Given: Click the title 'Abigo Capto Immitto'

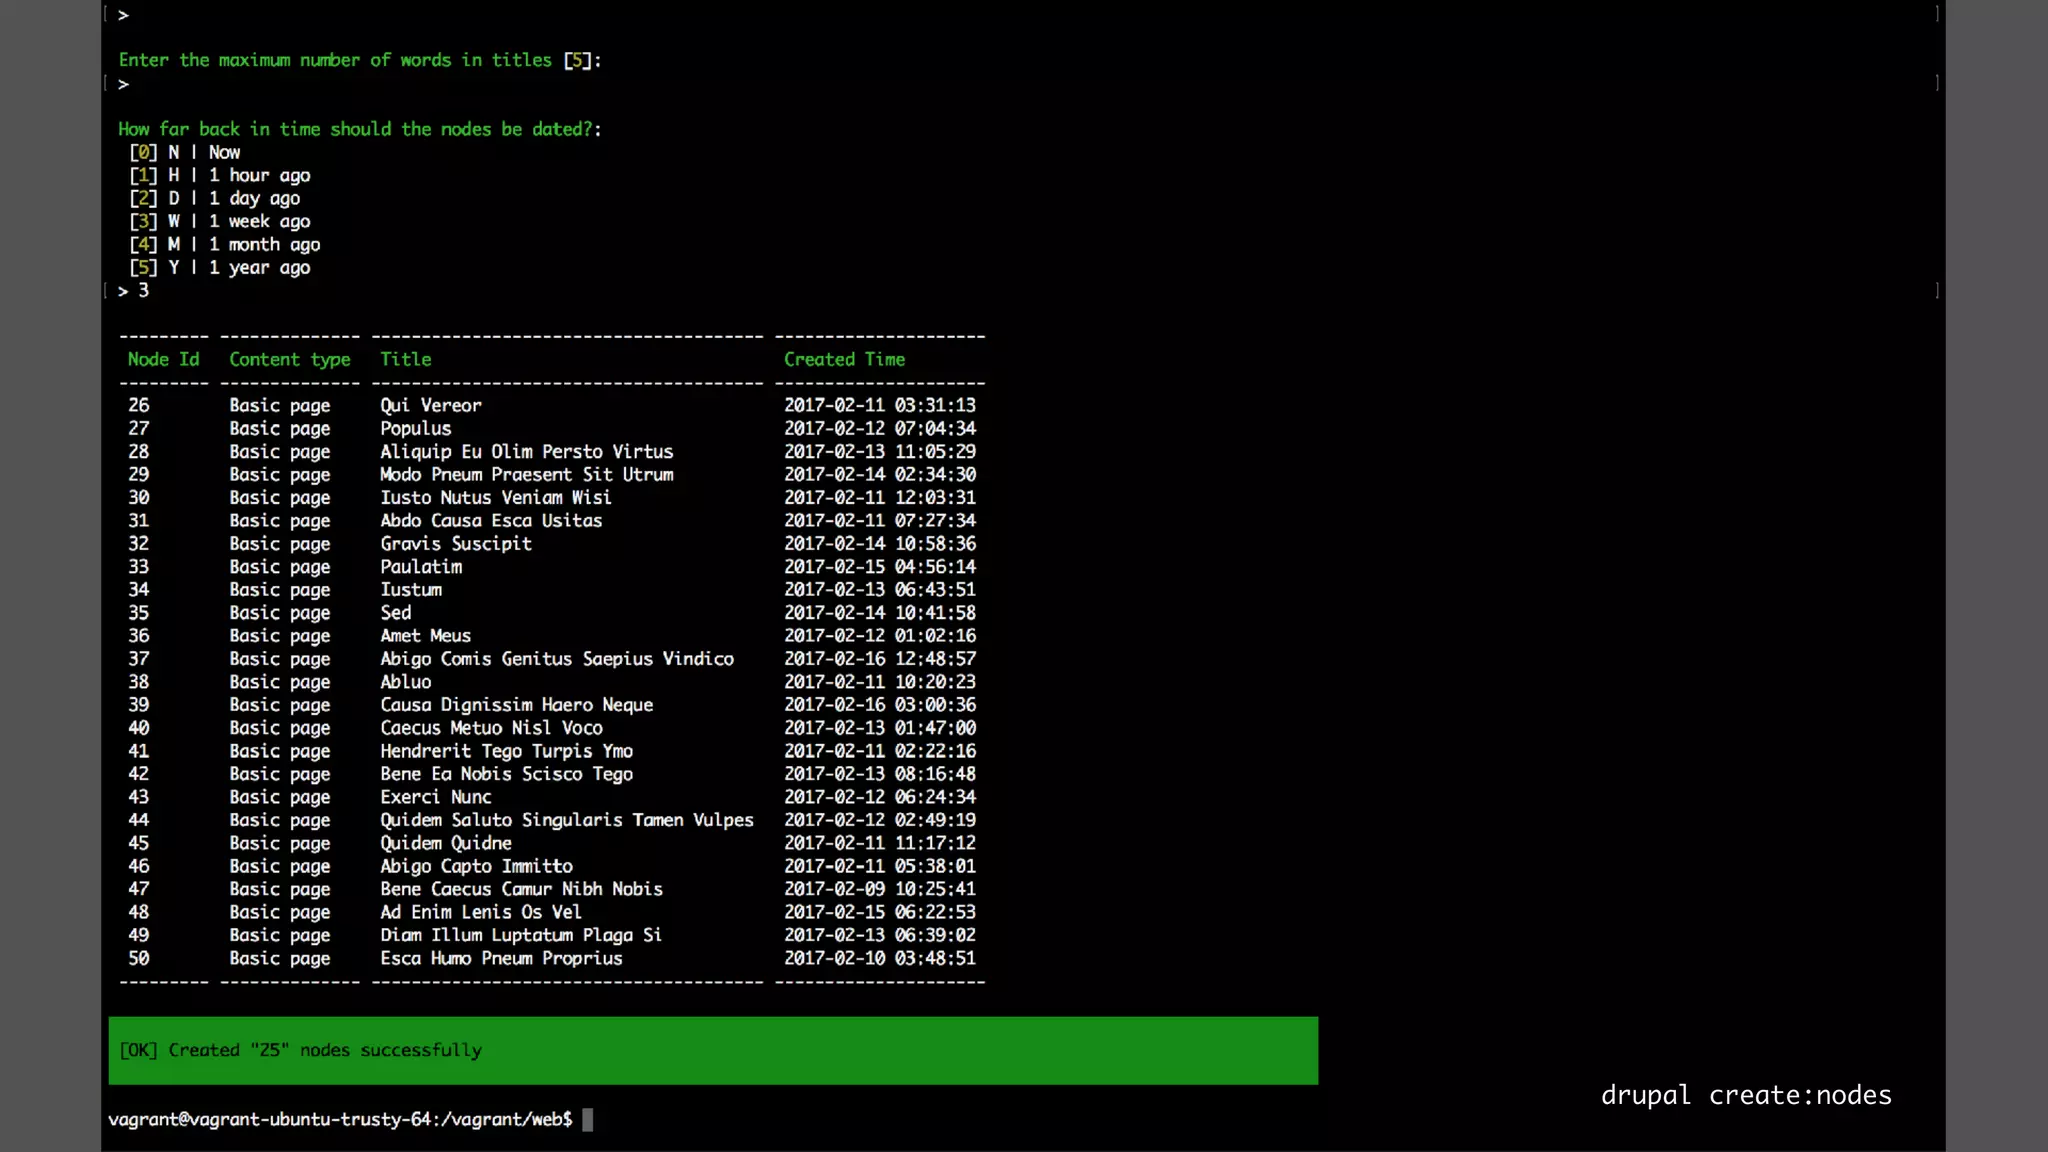Looking at the screenshot, I should pyautogui.click(x=476, y=866).
